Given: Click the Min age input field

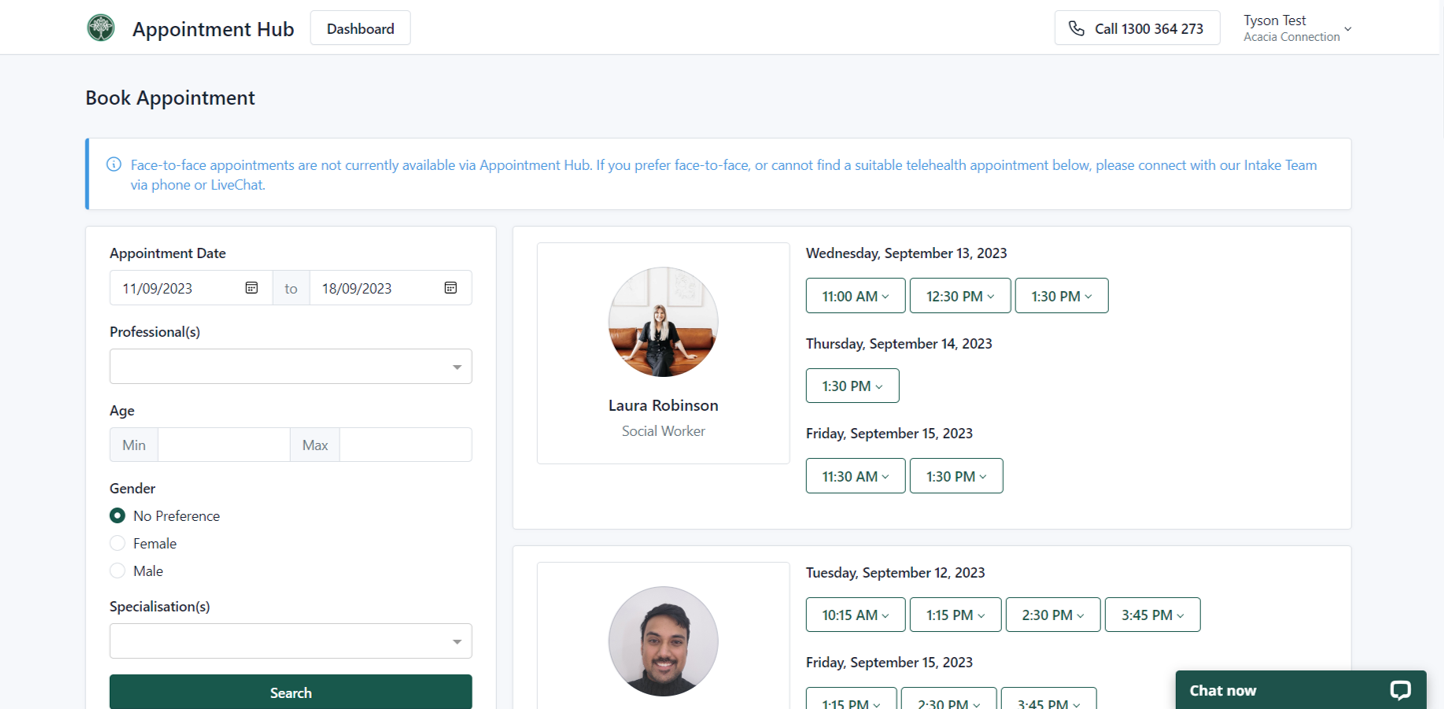Looking at the screenshot, I should click(x=224, y=444).
